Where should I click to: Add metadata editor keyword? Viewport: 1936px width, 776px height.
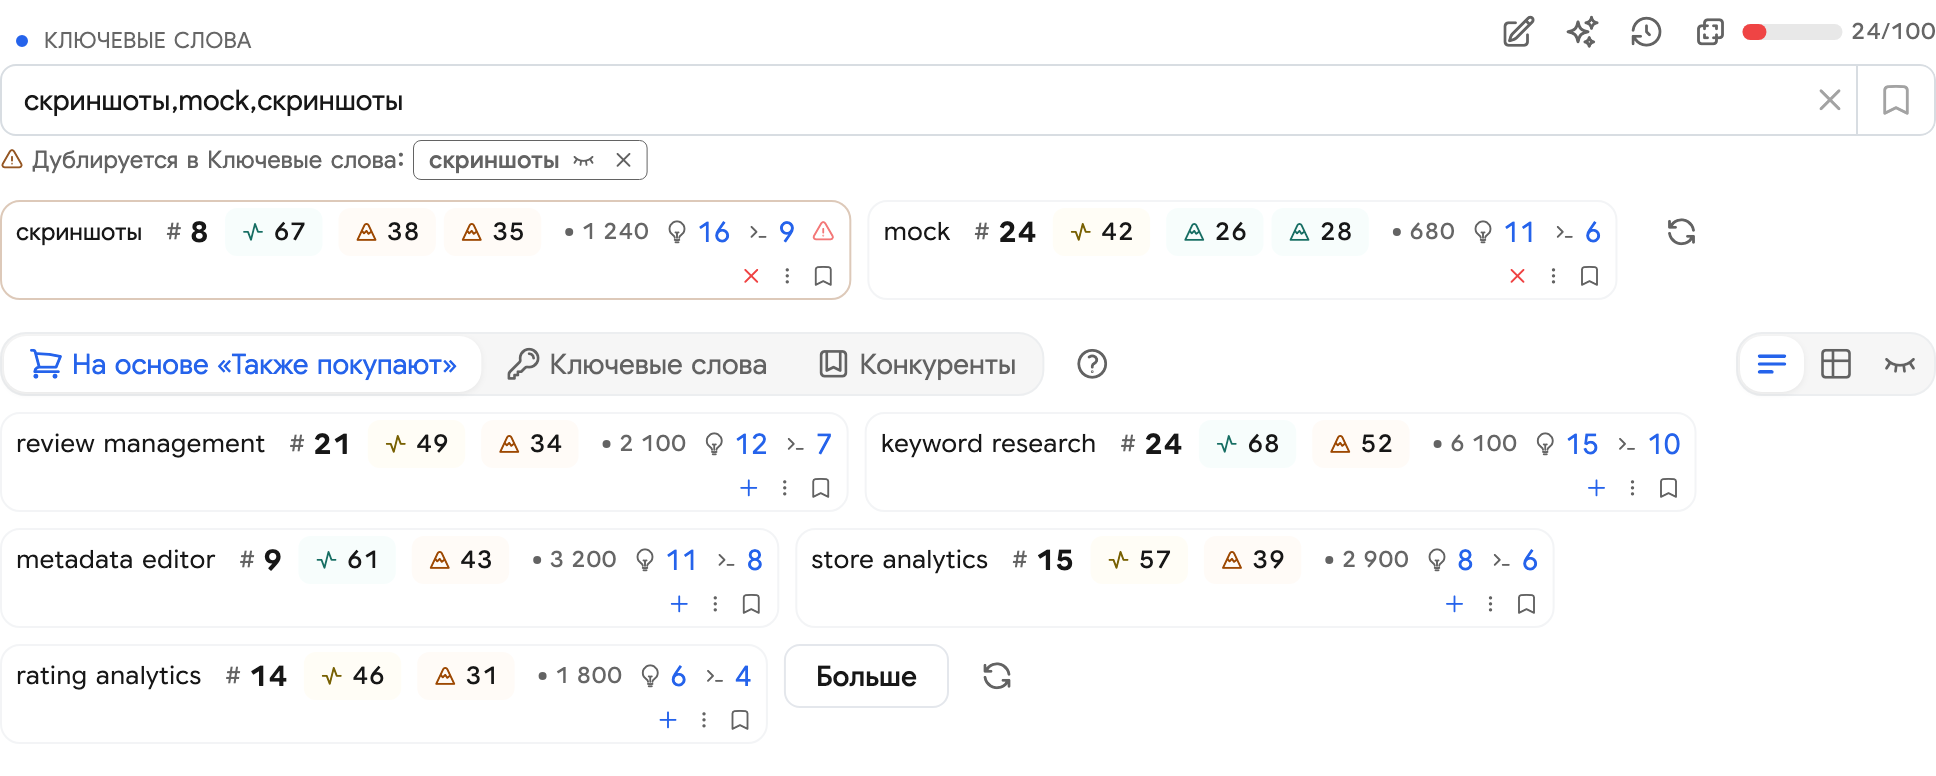tap(679, 604)
